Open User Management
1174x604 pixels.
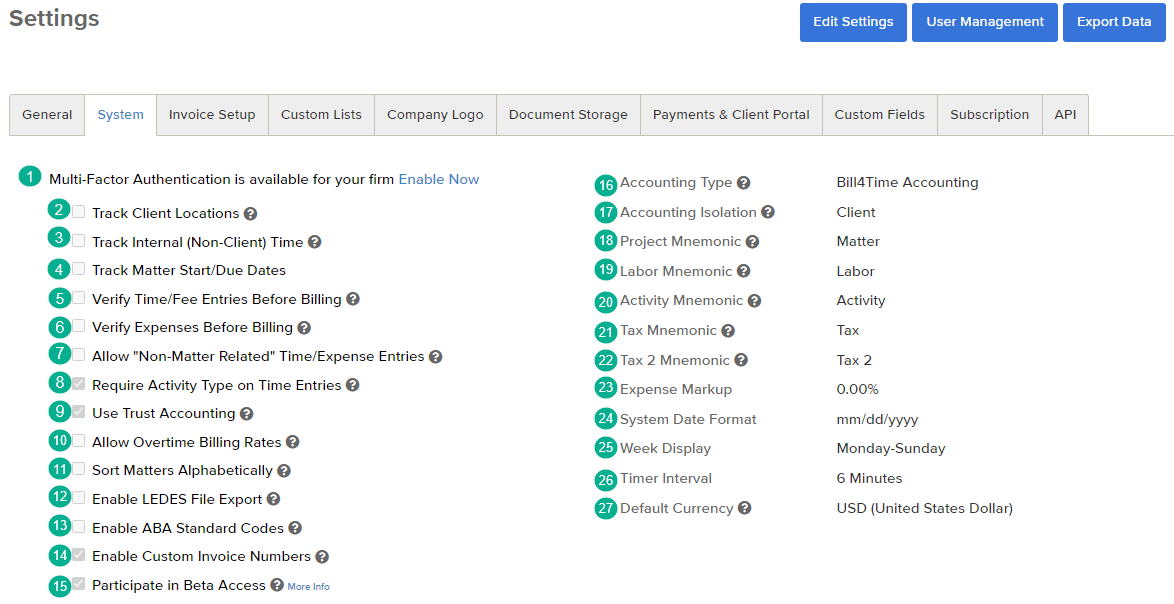point(985,22)
